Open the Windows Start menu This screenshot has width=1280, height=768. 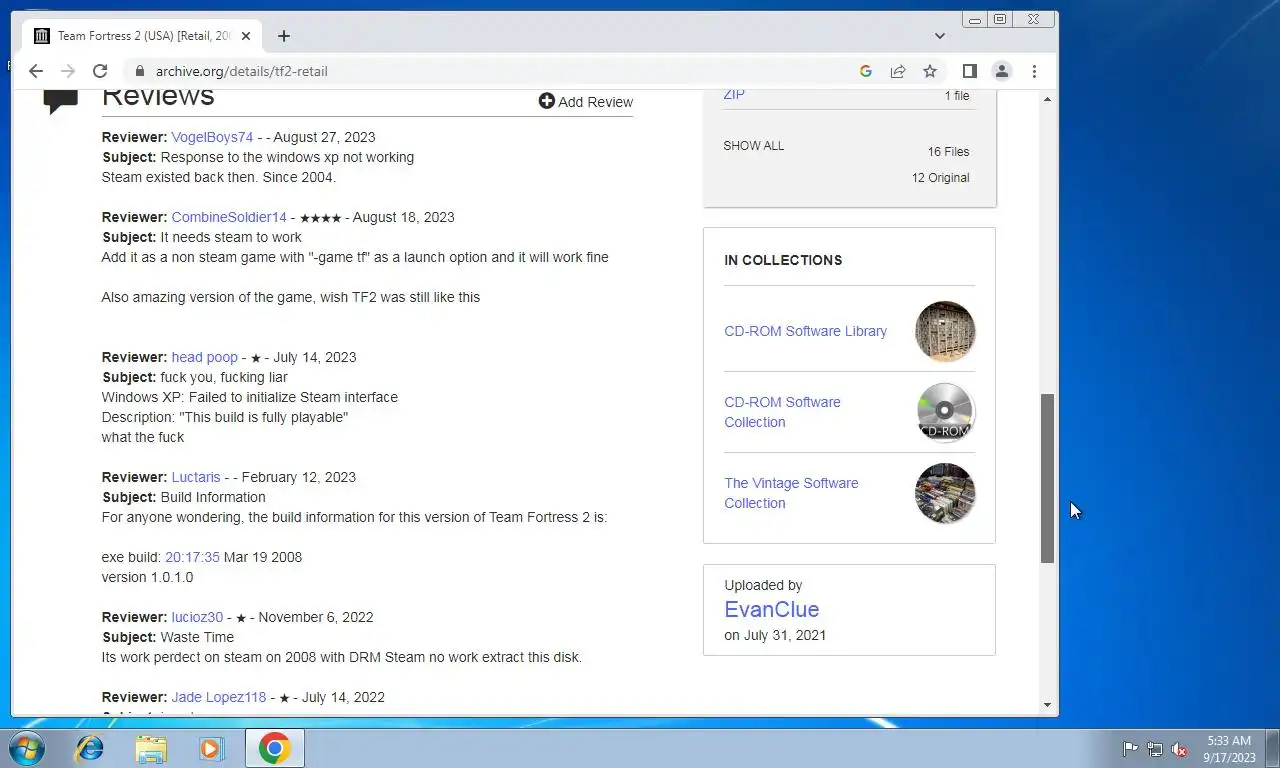click(x=27, y=748)
